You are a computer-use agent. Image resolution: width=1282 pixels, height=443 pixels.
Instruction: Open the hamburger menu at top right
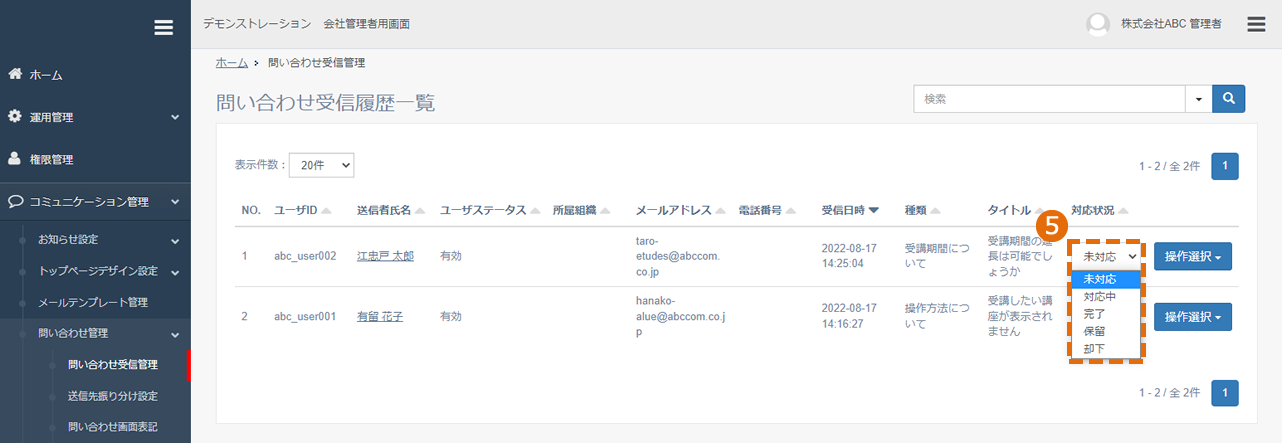point(1256,24)
